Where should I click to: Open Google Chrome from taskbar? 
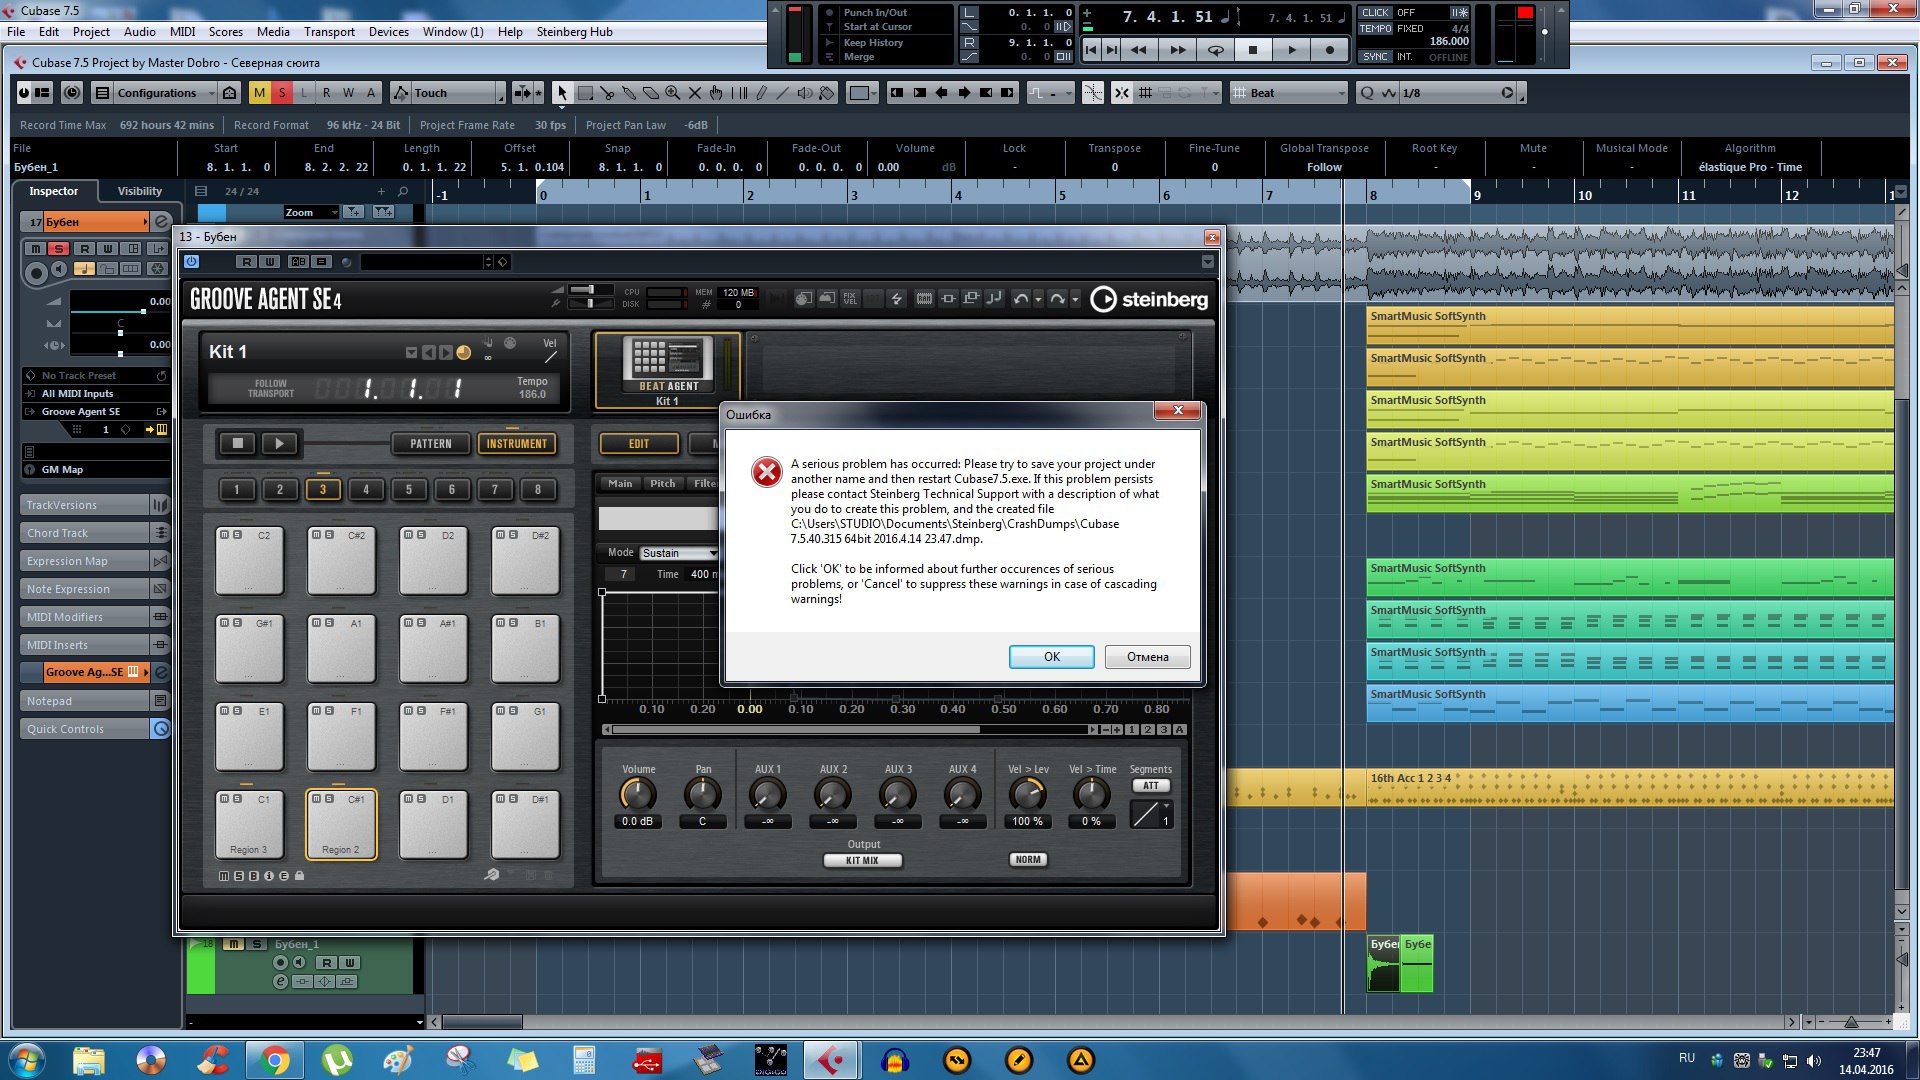click(275, 1060)
